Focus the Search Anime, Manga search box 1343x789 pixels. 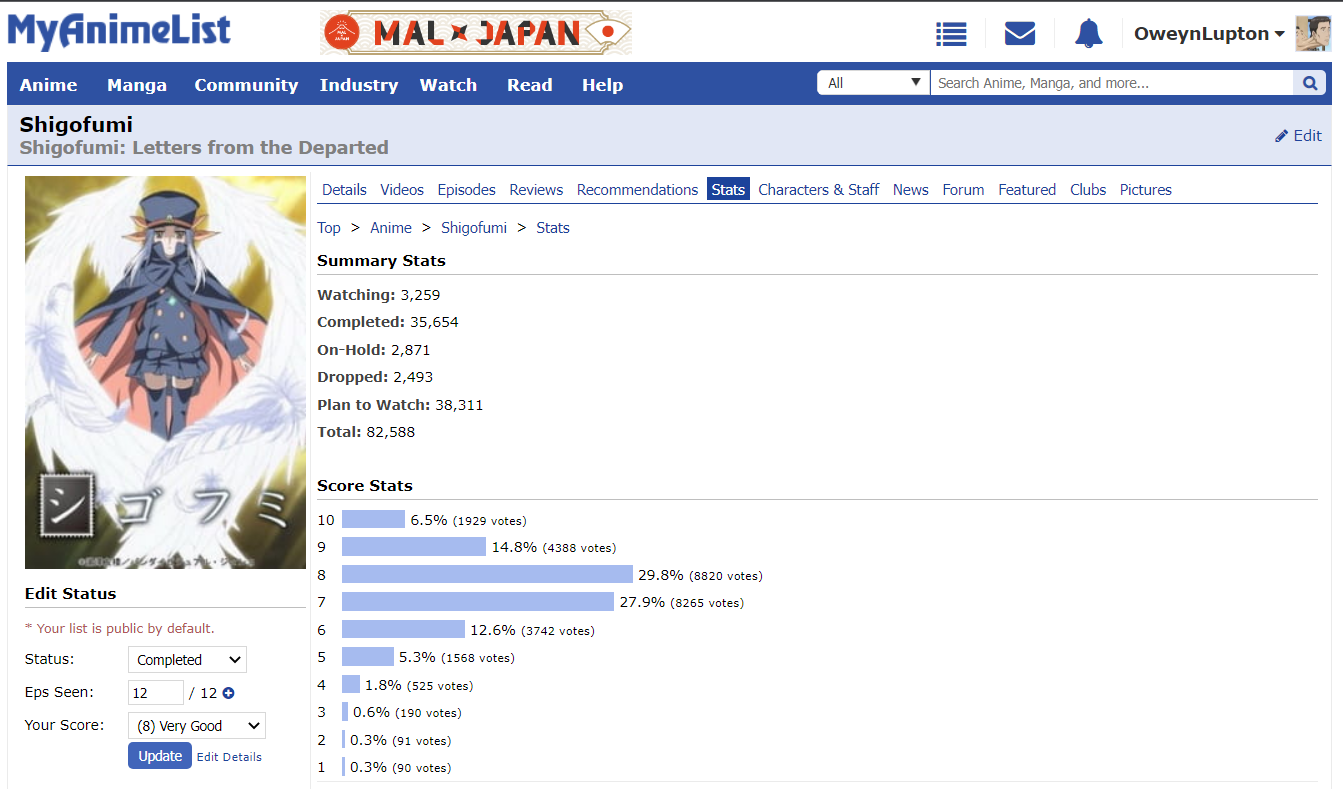1112,83
